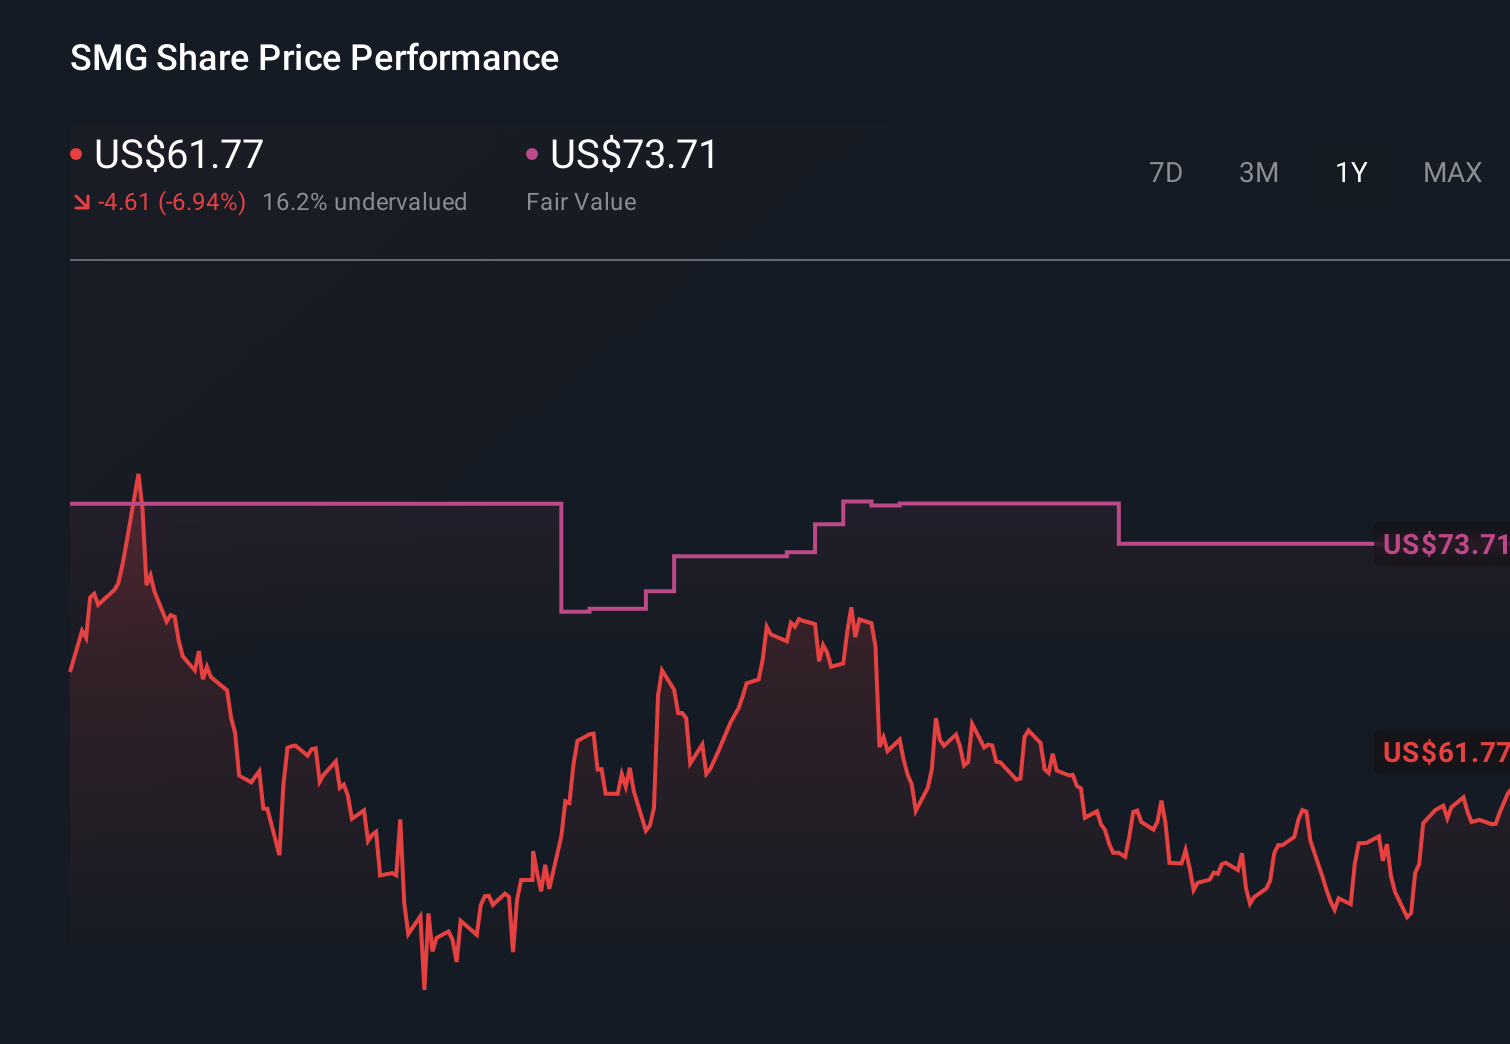The image size is (1510, 1044).
Task: Click the "16.2% undervalued" label
Action: click(x=364, y=202)
